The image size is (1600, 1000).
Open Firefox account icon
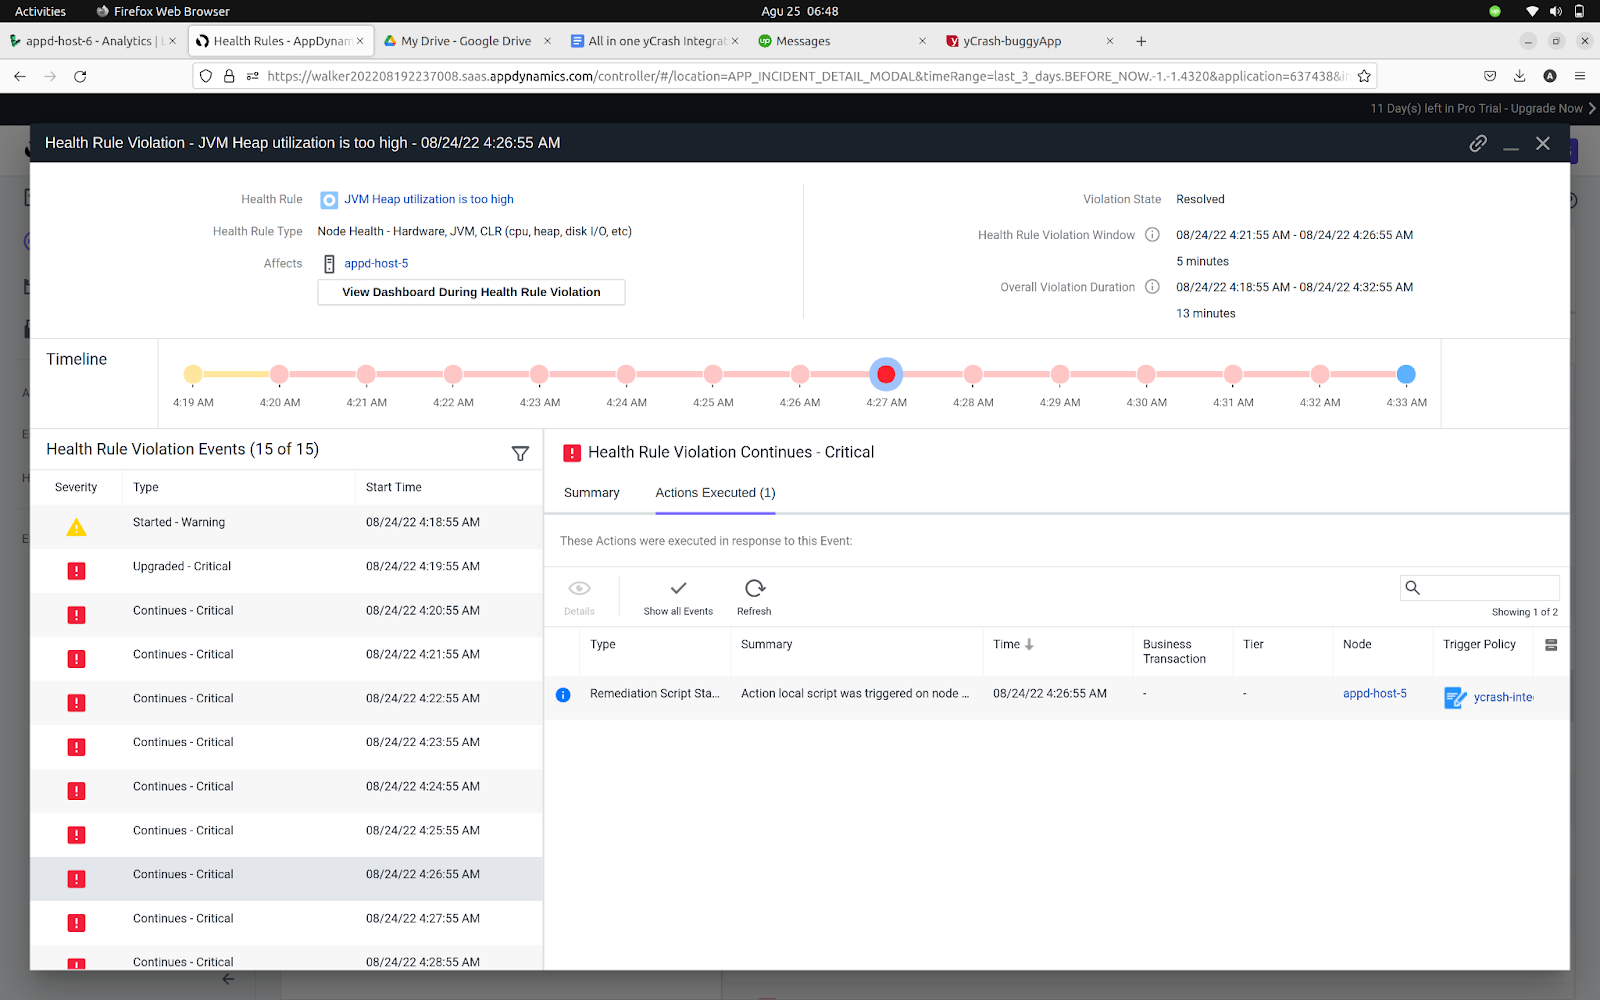click(x=1550, y=76)
